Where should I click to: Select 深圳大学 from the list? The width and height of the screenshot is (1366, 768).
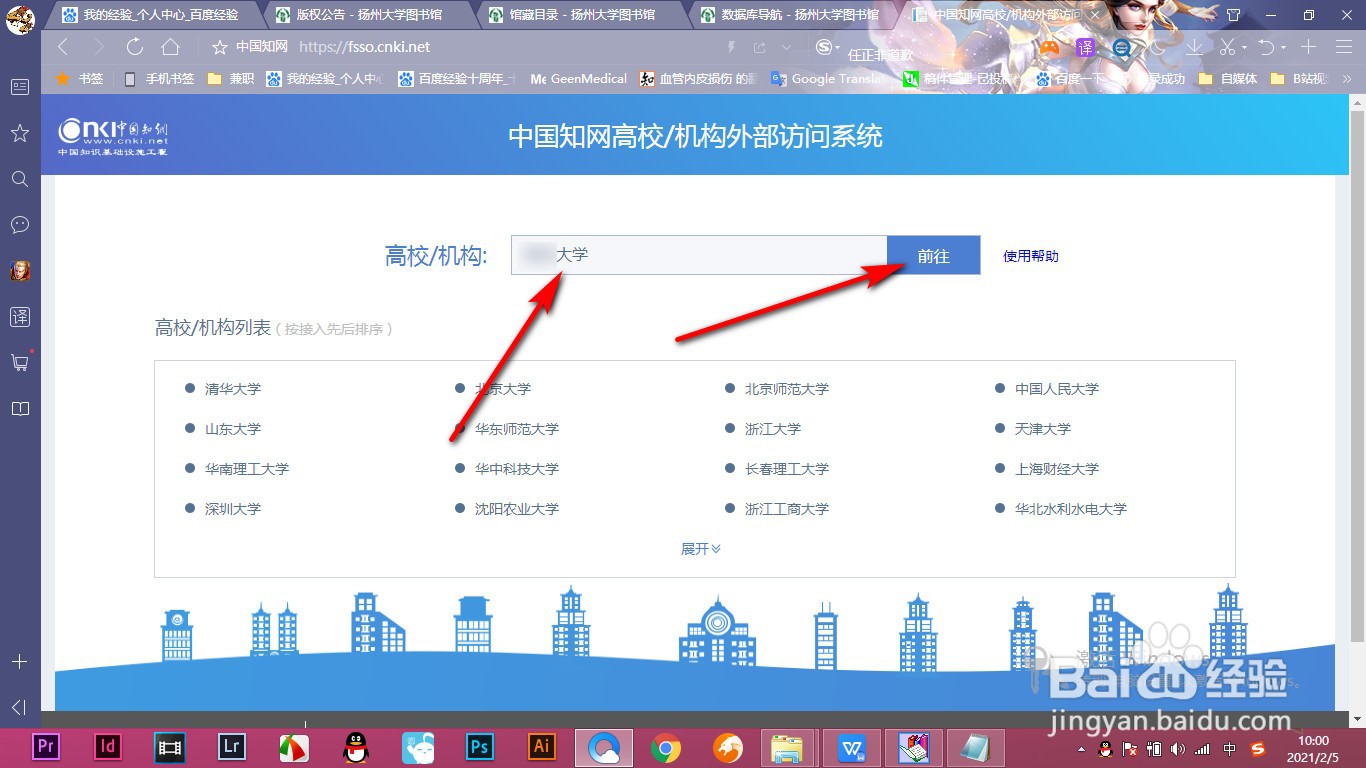[232, 509]
